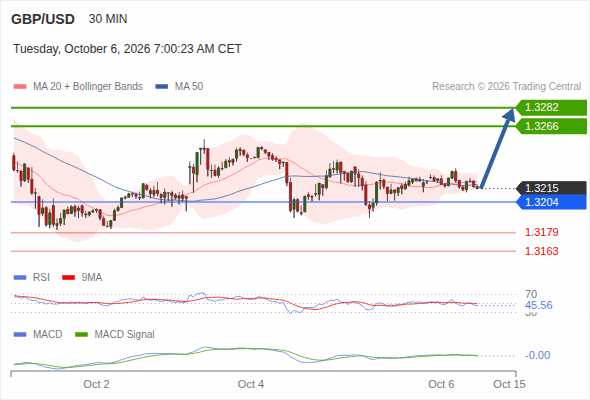
Task: Click the Oct 4 date axis label
Action: [x=251, y=384]
